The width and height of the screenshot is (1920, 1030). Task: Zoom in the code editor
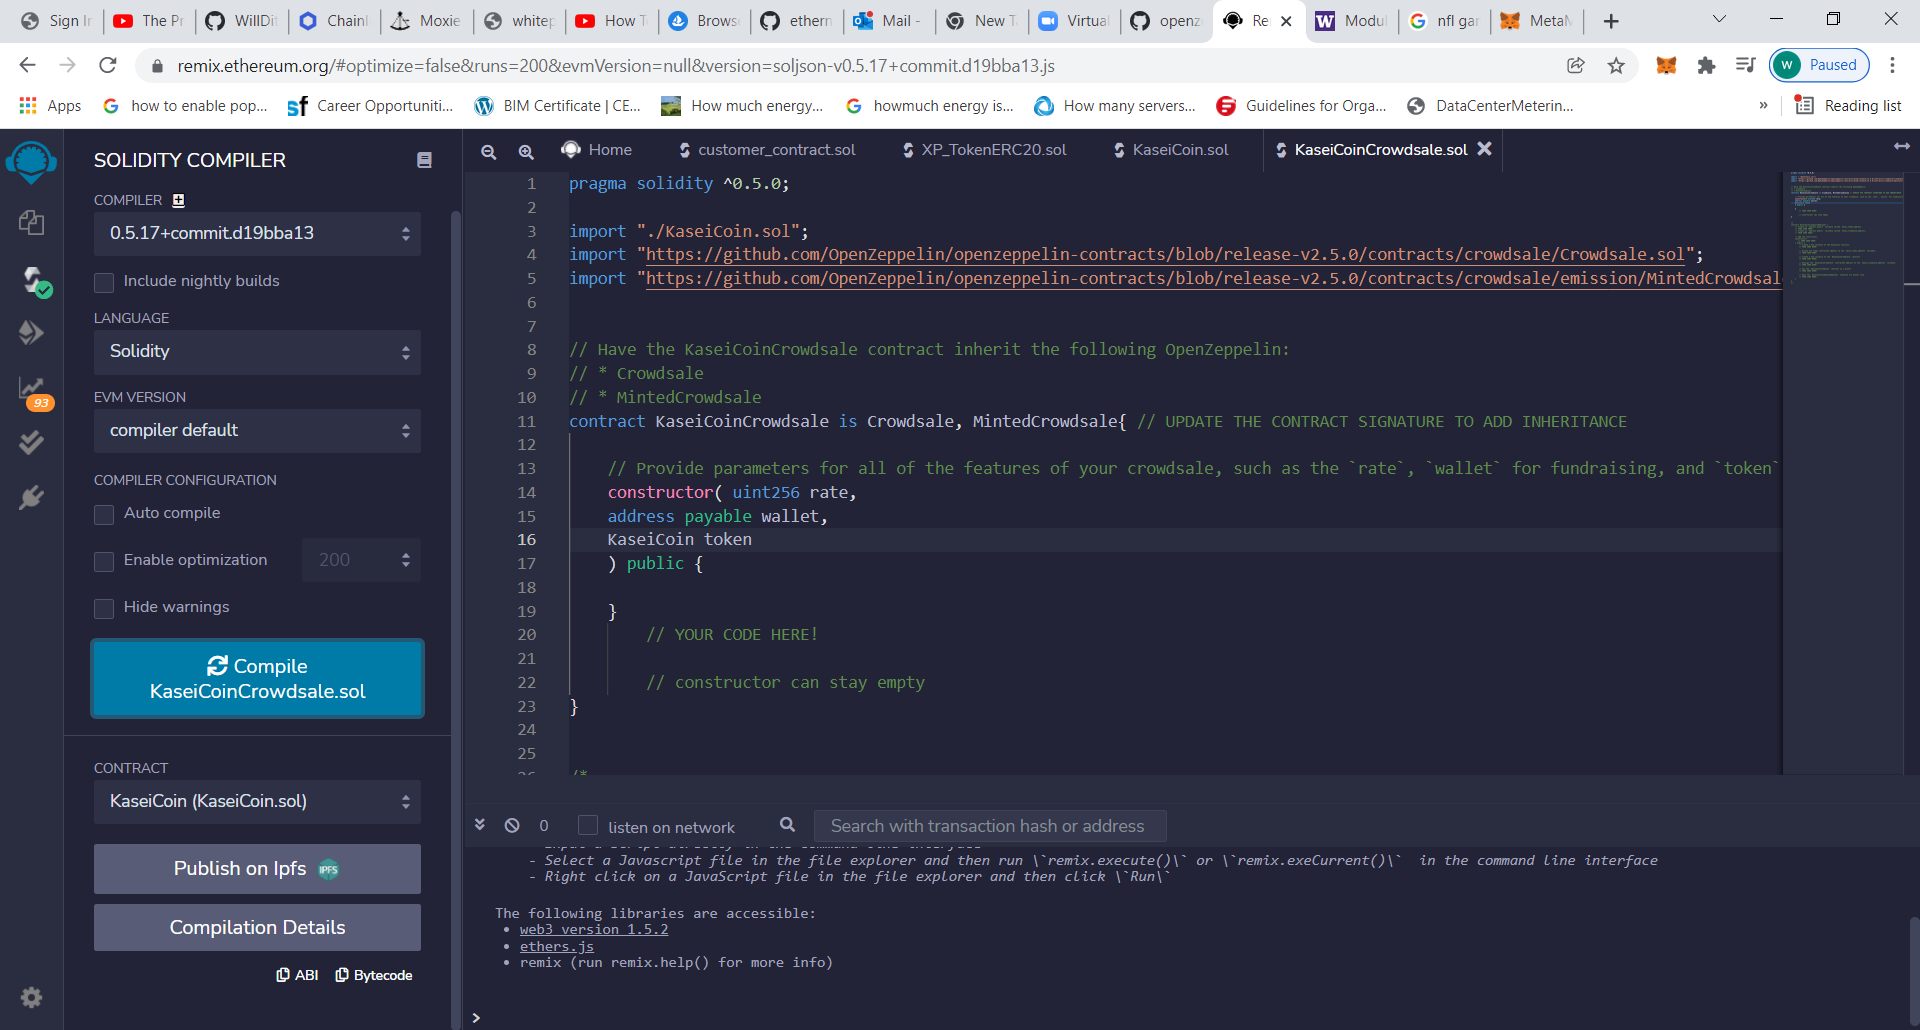point(527,151)
